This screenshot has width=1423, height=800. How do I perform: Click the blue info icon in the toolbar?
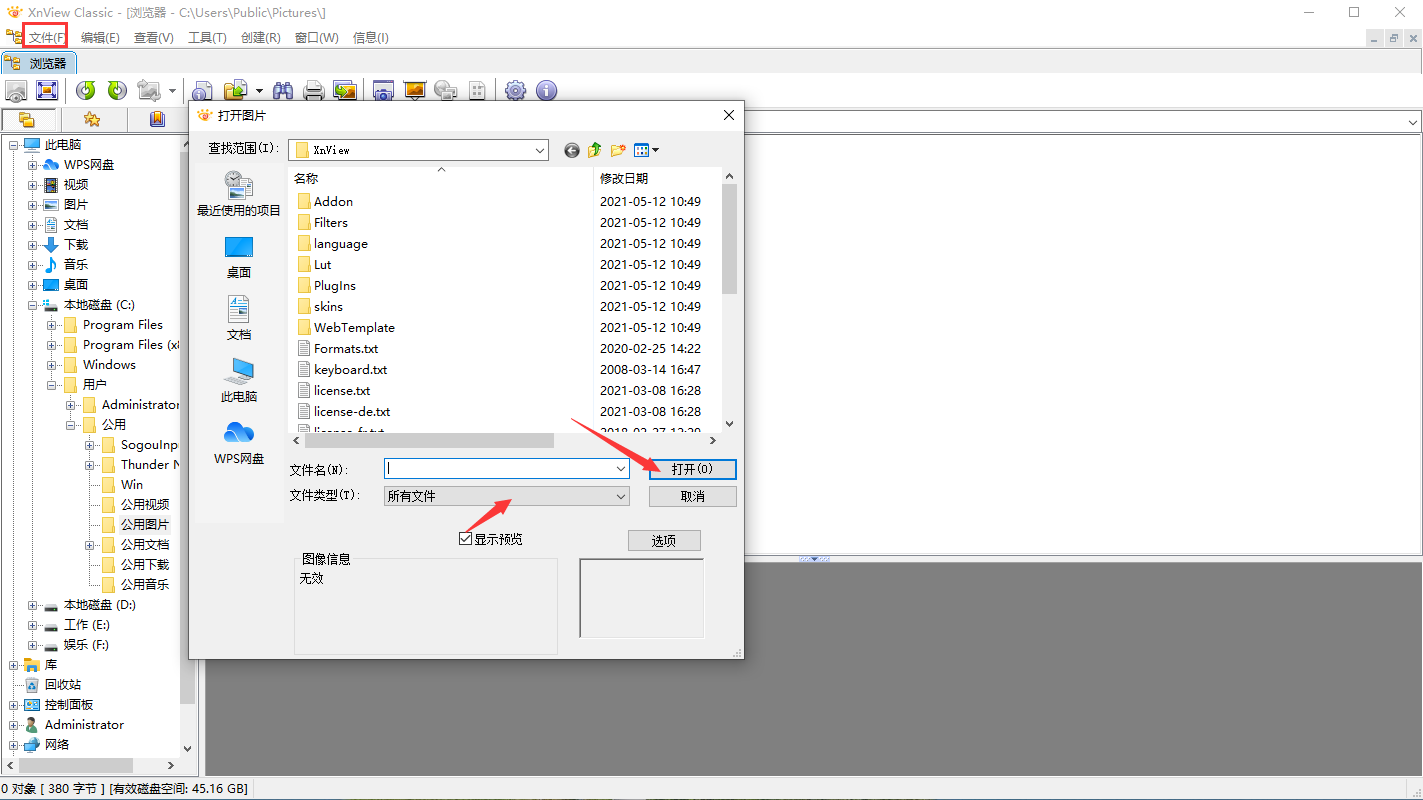click(546, 91)
